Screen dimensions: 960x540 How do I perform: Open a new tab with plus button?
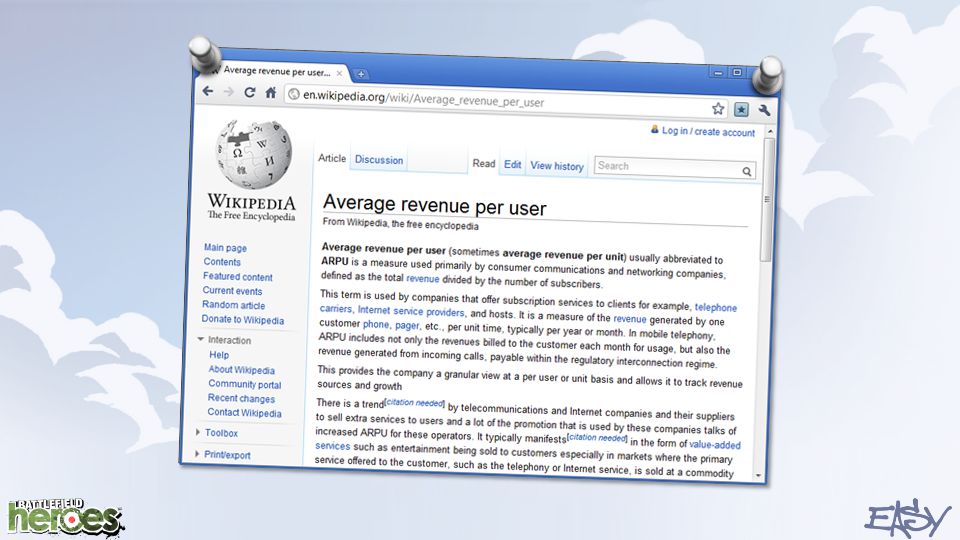361,74
